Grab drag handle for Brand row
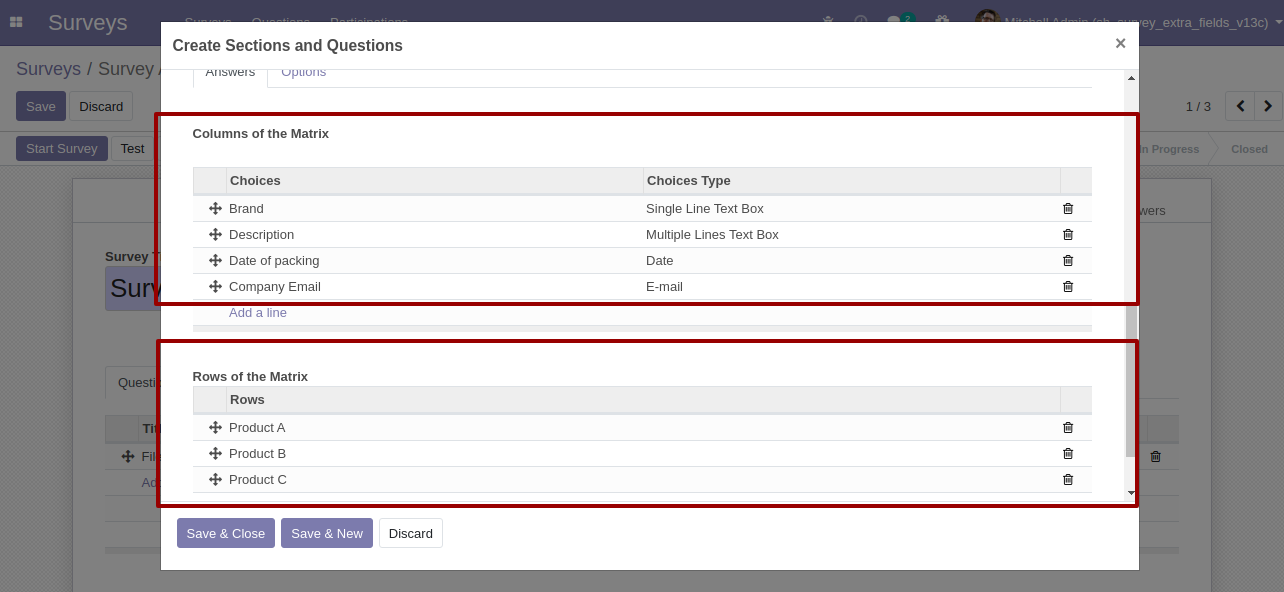Screen dimensions: 1284x592 (x=215, y=209)
